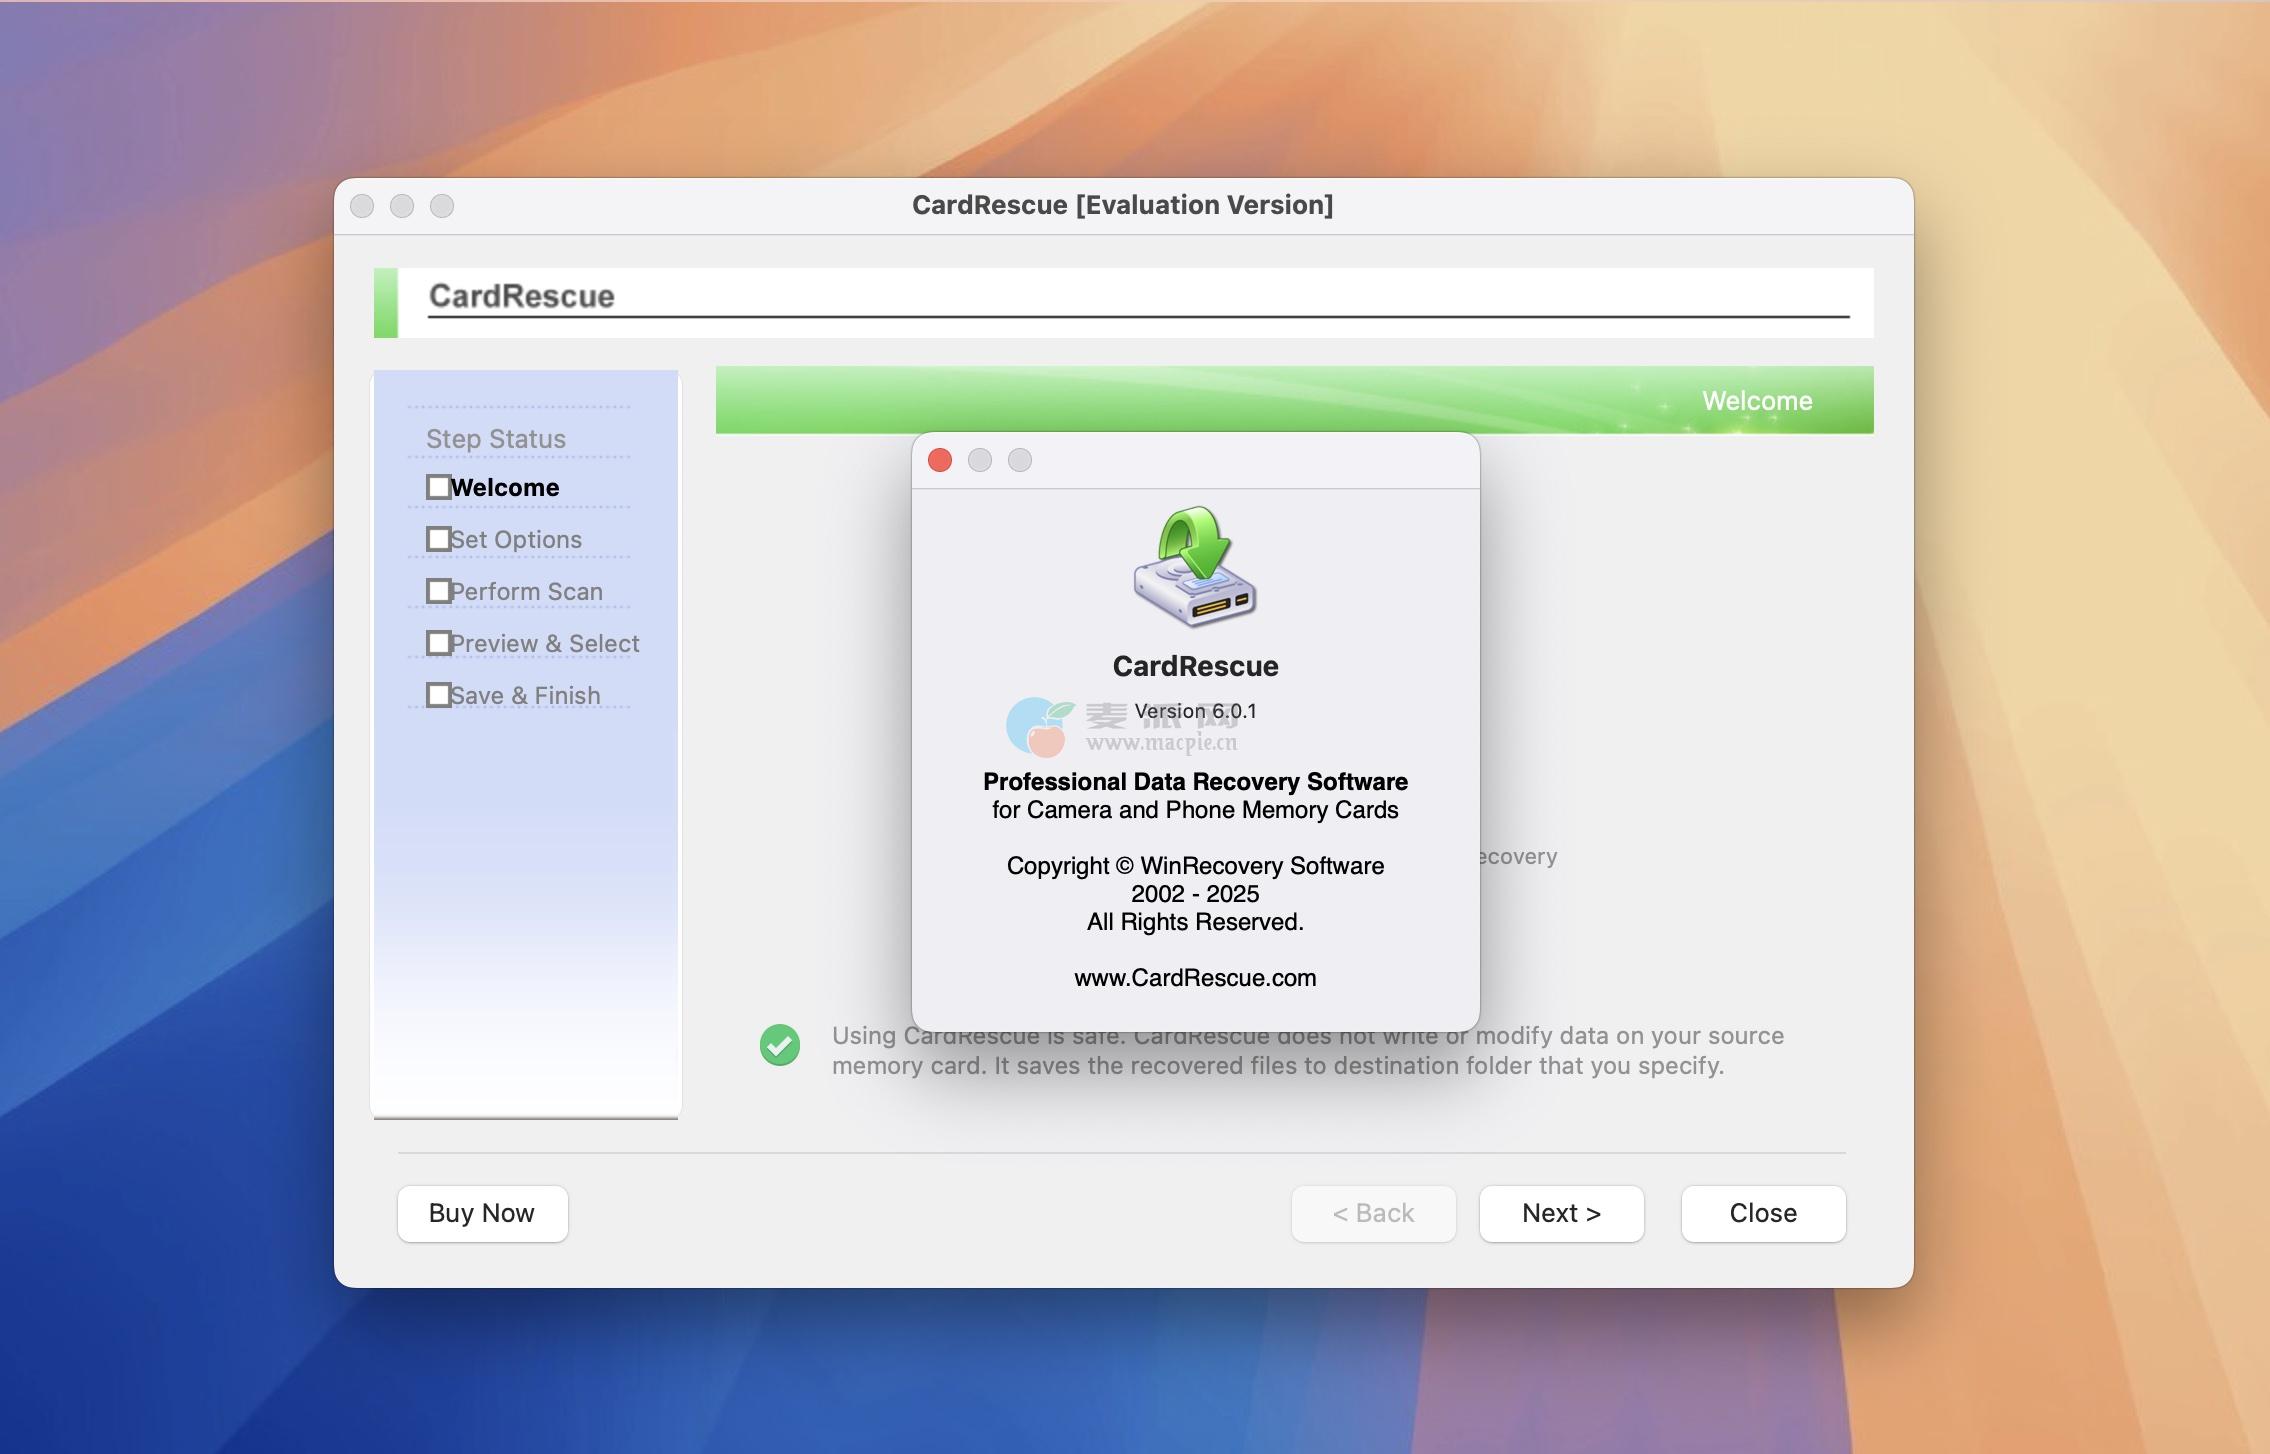This screenshot has width=2270, height=1454.
Task: Click the CardRescue header title
Action: (522, 296)
